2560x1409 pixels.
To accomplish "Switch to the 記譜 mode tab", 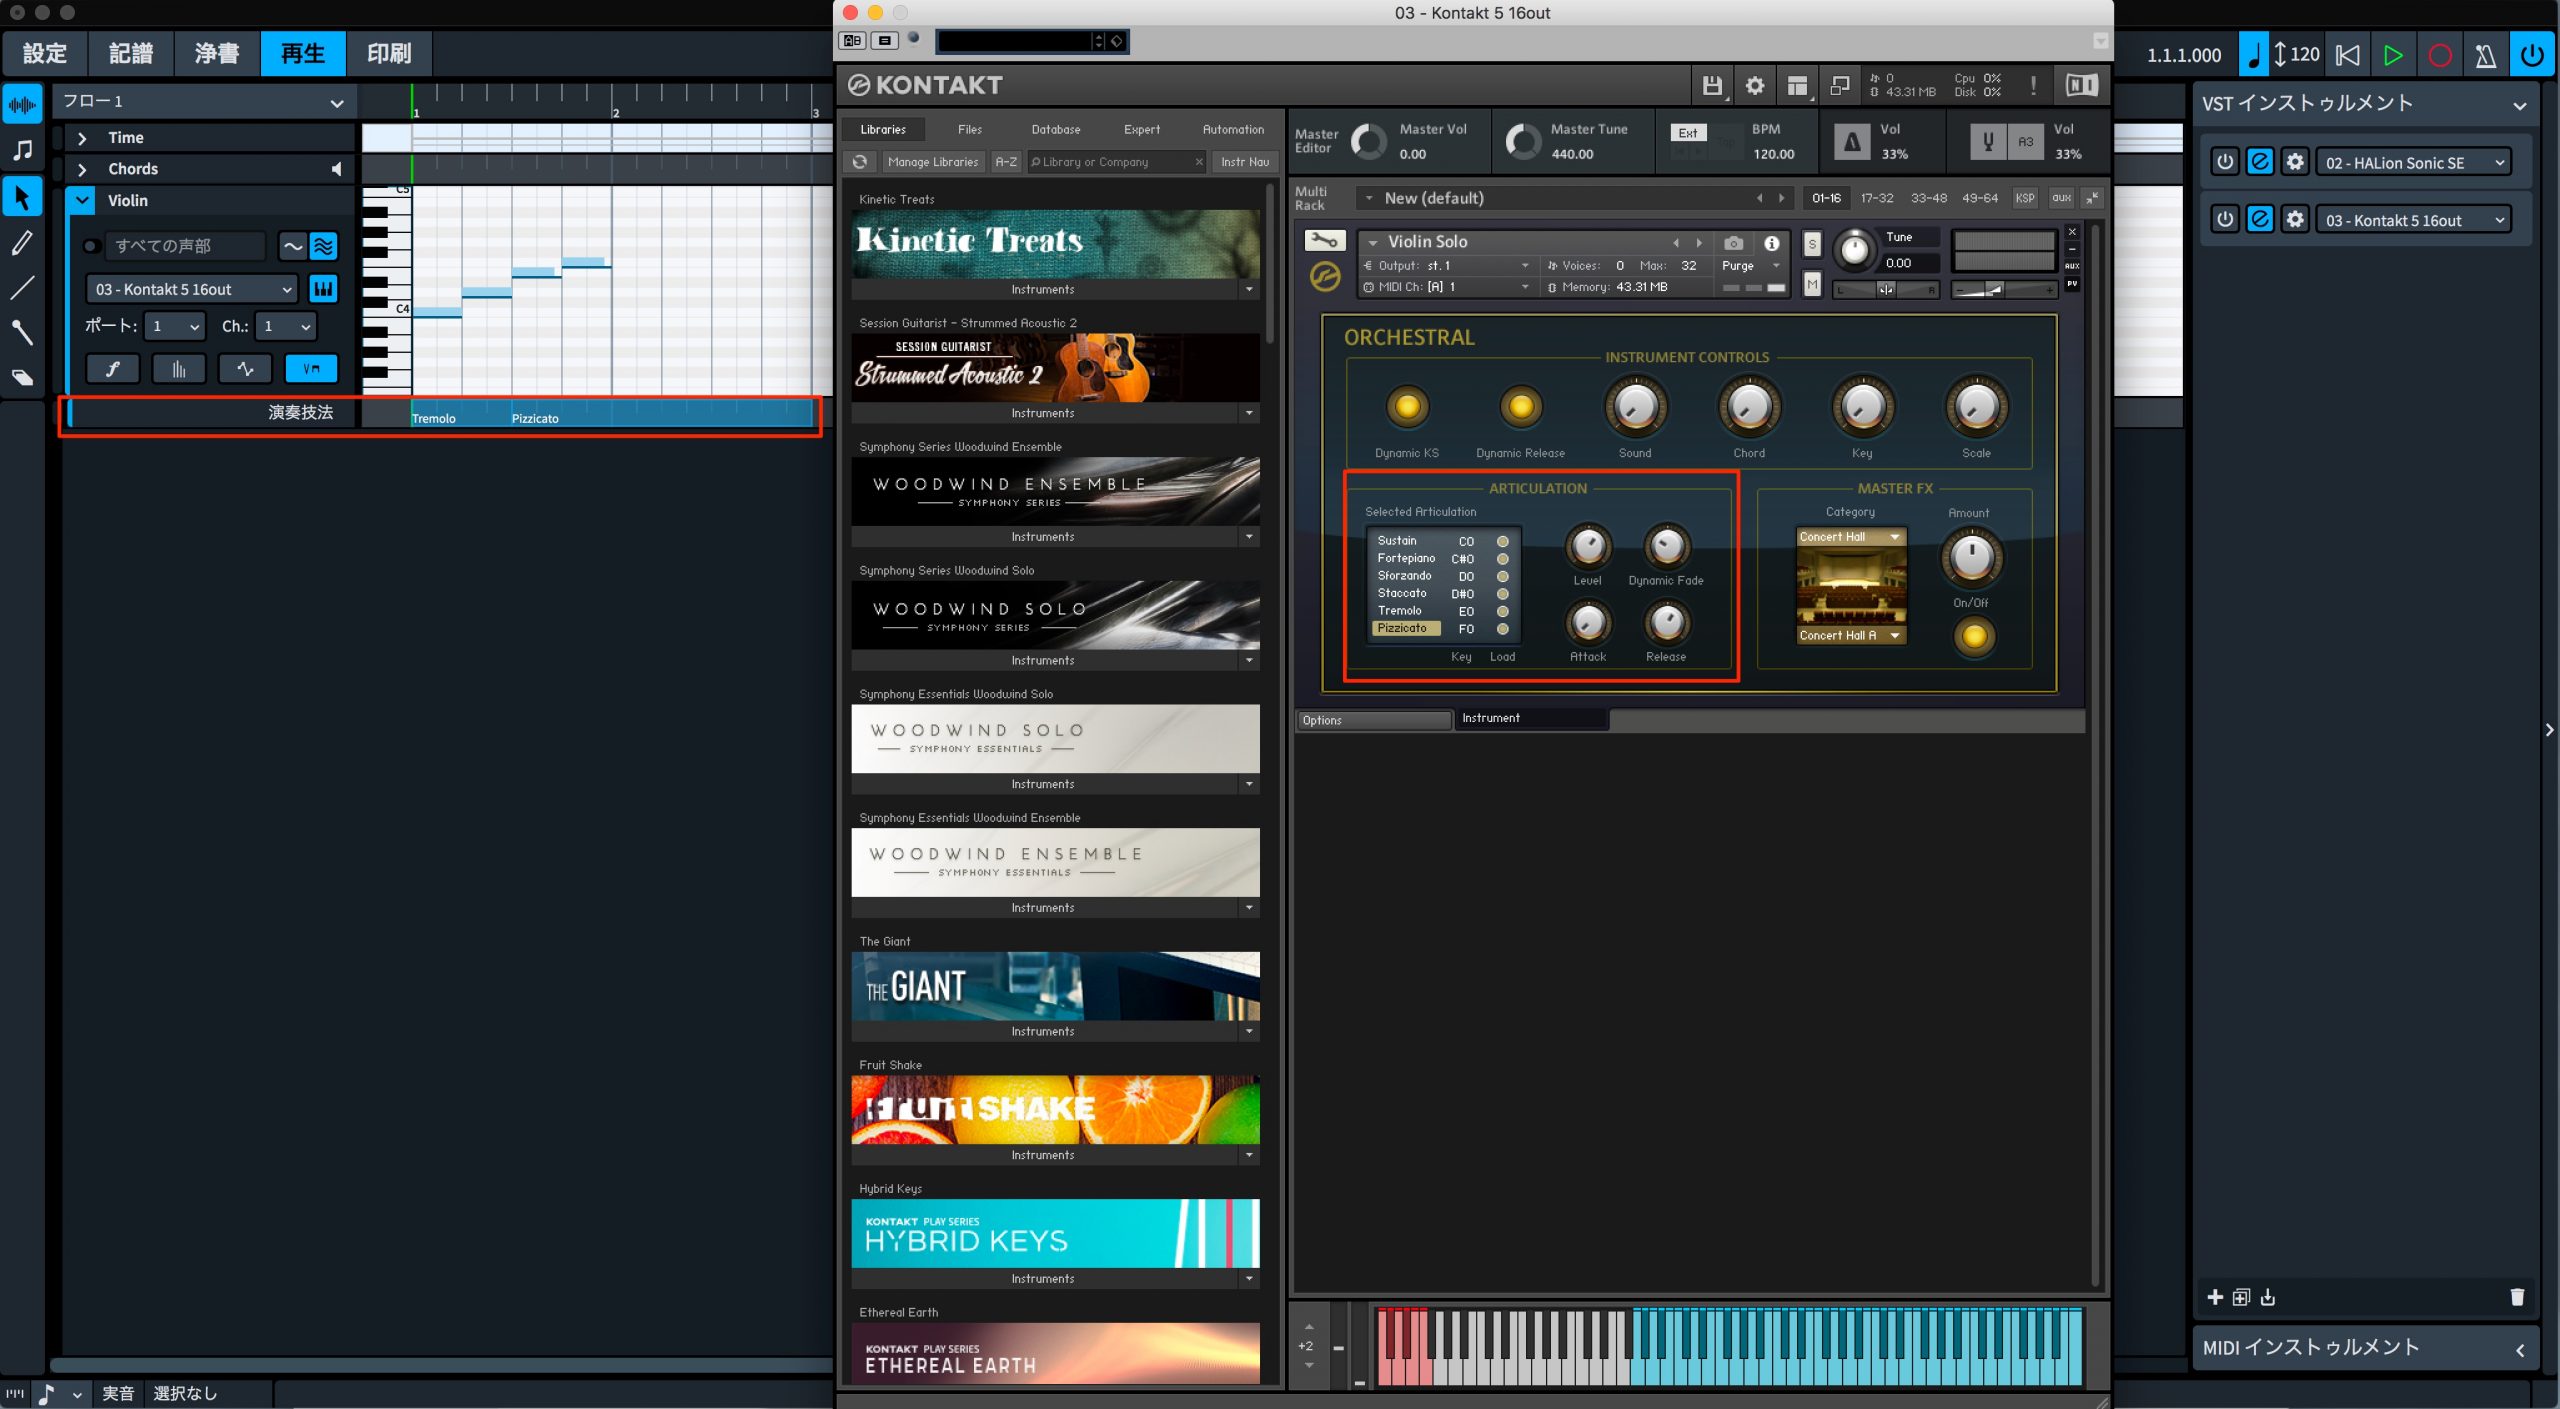I will click(x=131, y=53).
